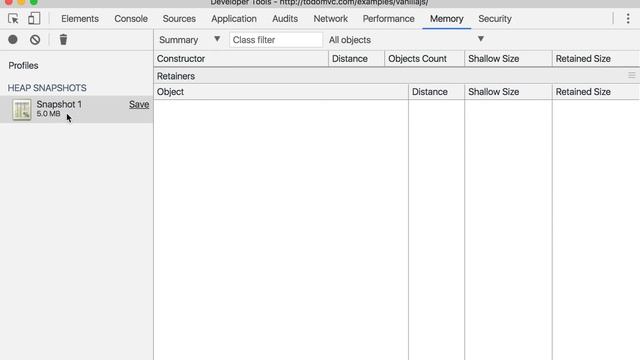Image resolution: width=640 pixels, height=360 pixels.
Task: Sort by Objects Count column header
Action: coord(424,59)
